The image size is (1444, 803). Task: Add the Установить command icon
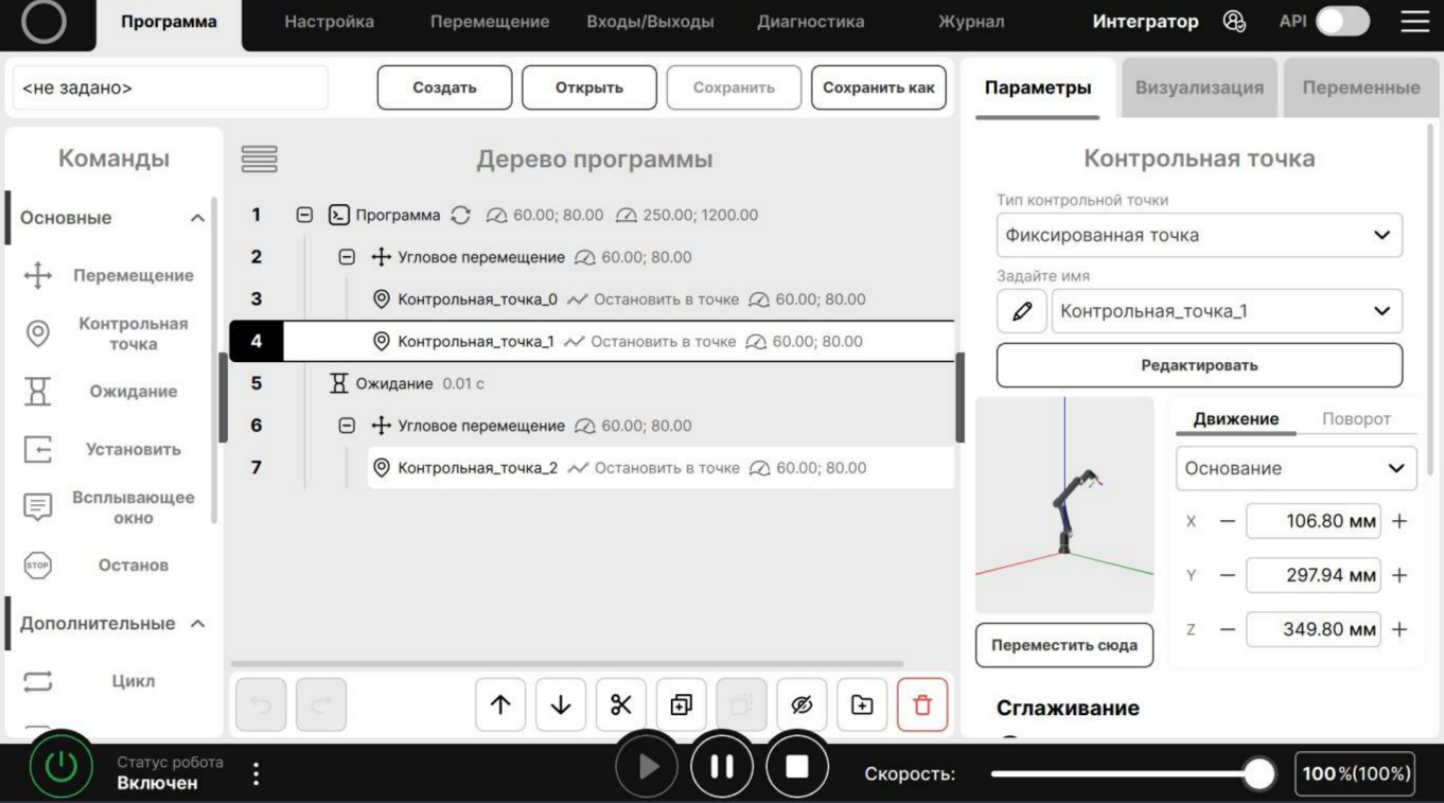(37, 450)
